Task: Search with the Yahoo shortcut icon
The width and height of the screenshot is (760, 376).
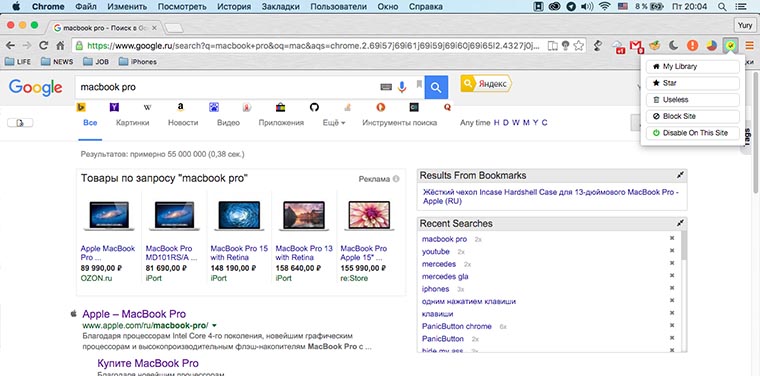Action: tap(114, 108)
